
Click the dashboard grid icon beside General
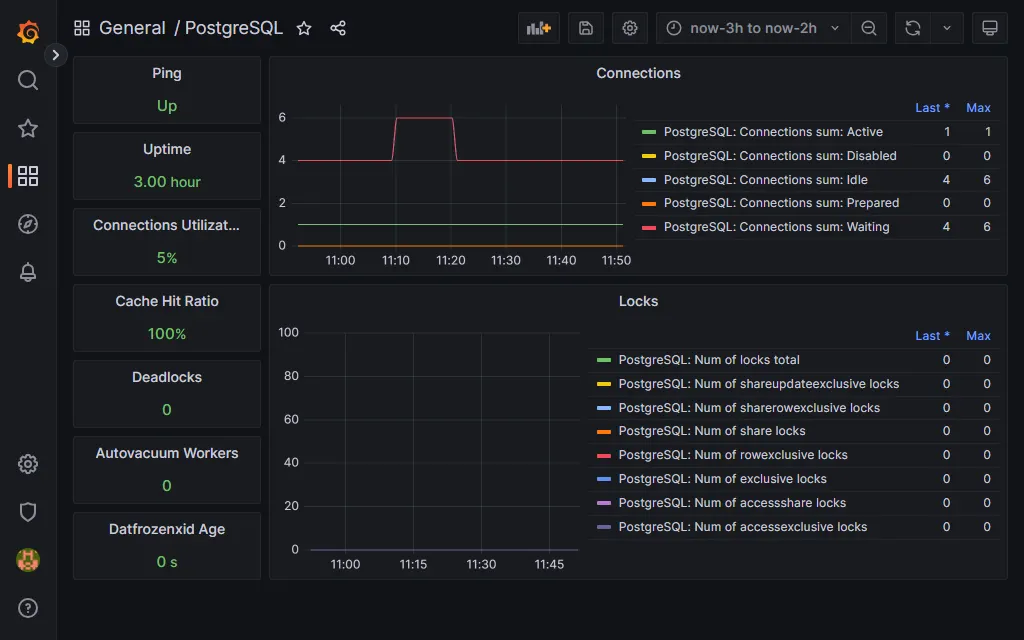coord(82,28)
